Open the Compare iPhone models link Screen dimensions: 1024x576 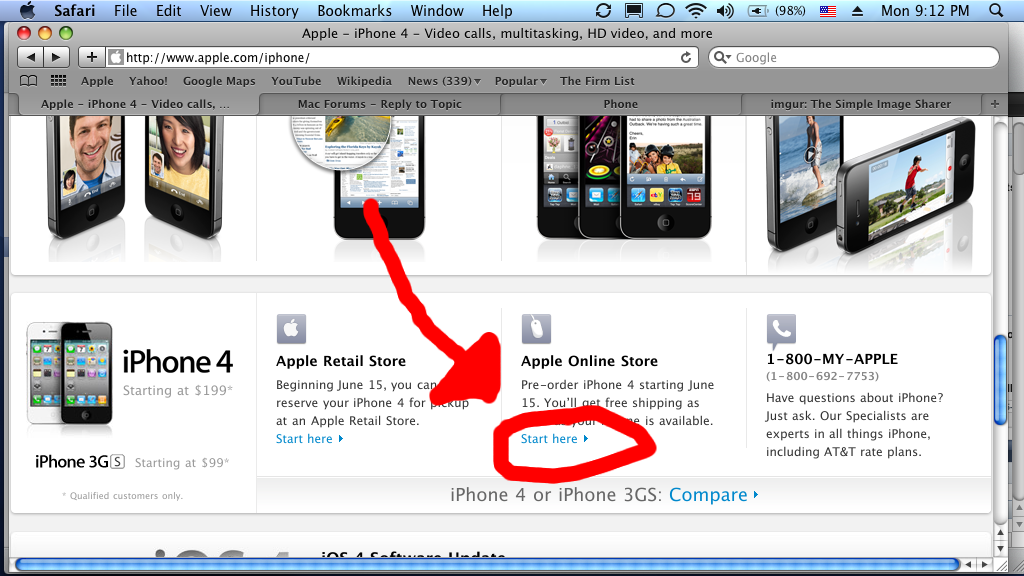[713, 494]
